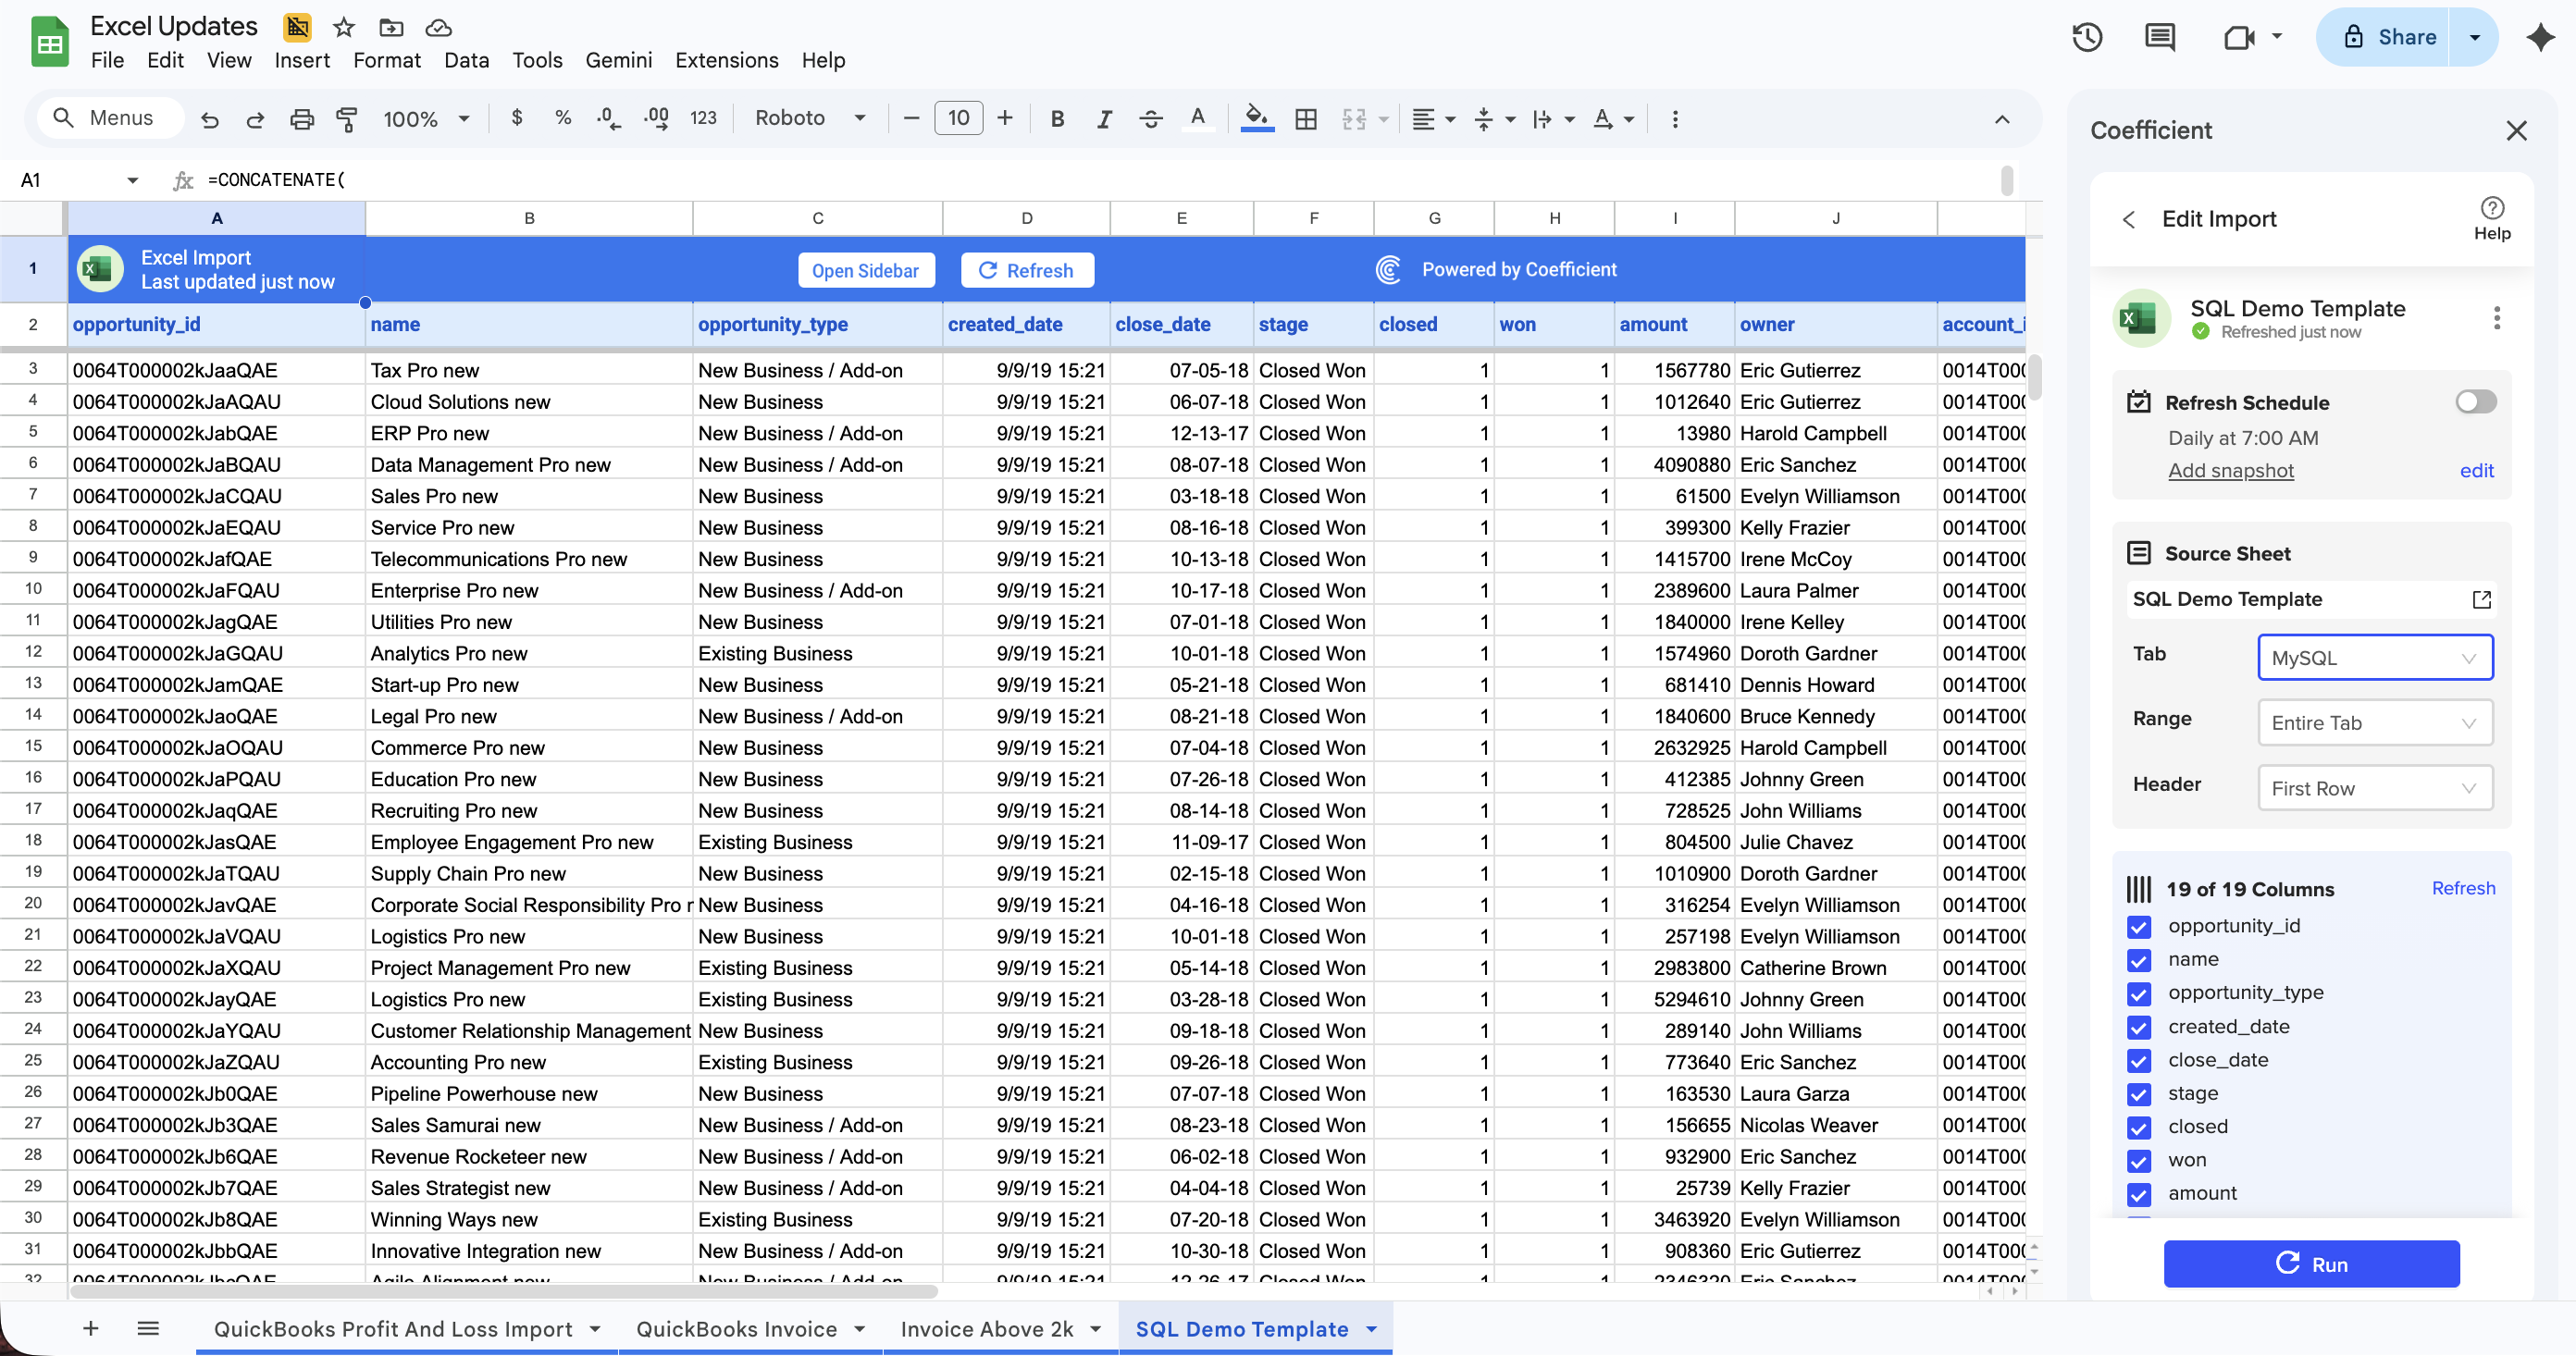Viewport: 2576px width, 1356px height.
Task: Toggle strikethrough formatting icon
Action: pyautogui.click(x=1151, y=119)
